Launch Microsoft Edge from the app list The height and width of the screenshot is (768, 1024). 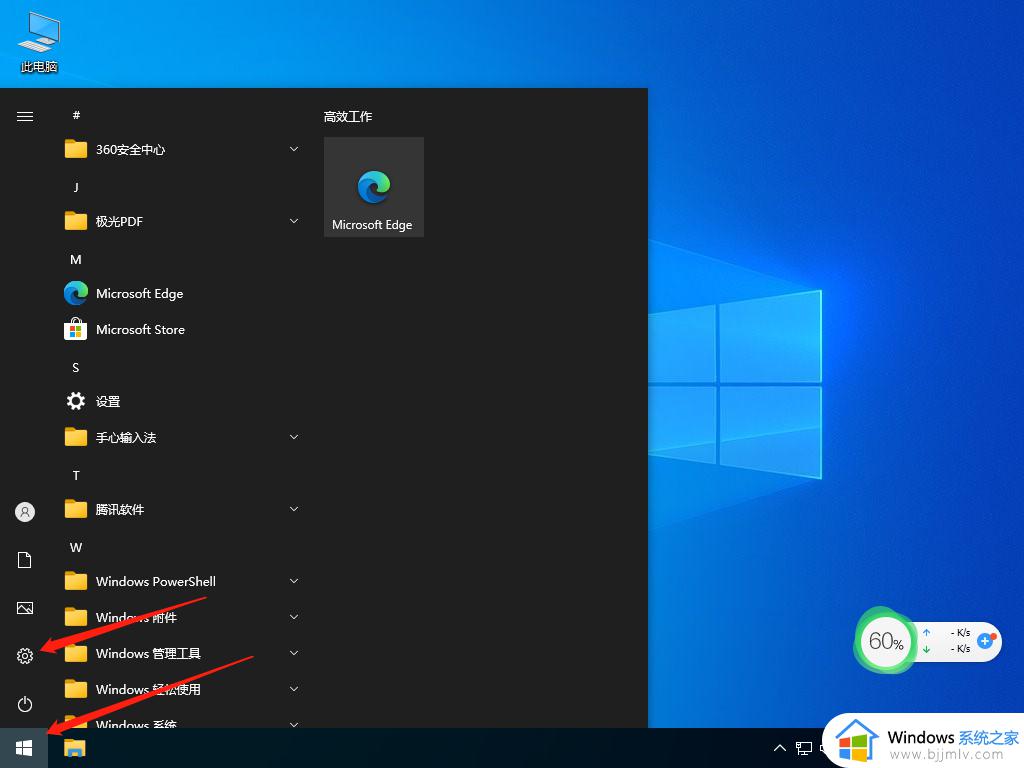pos(180,293)
